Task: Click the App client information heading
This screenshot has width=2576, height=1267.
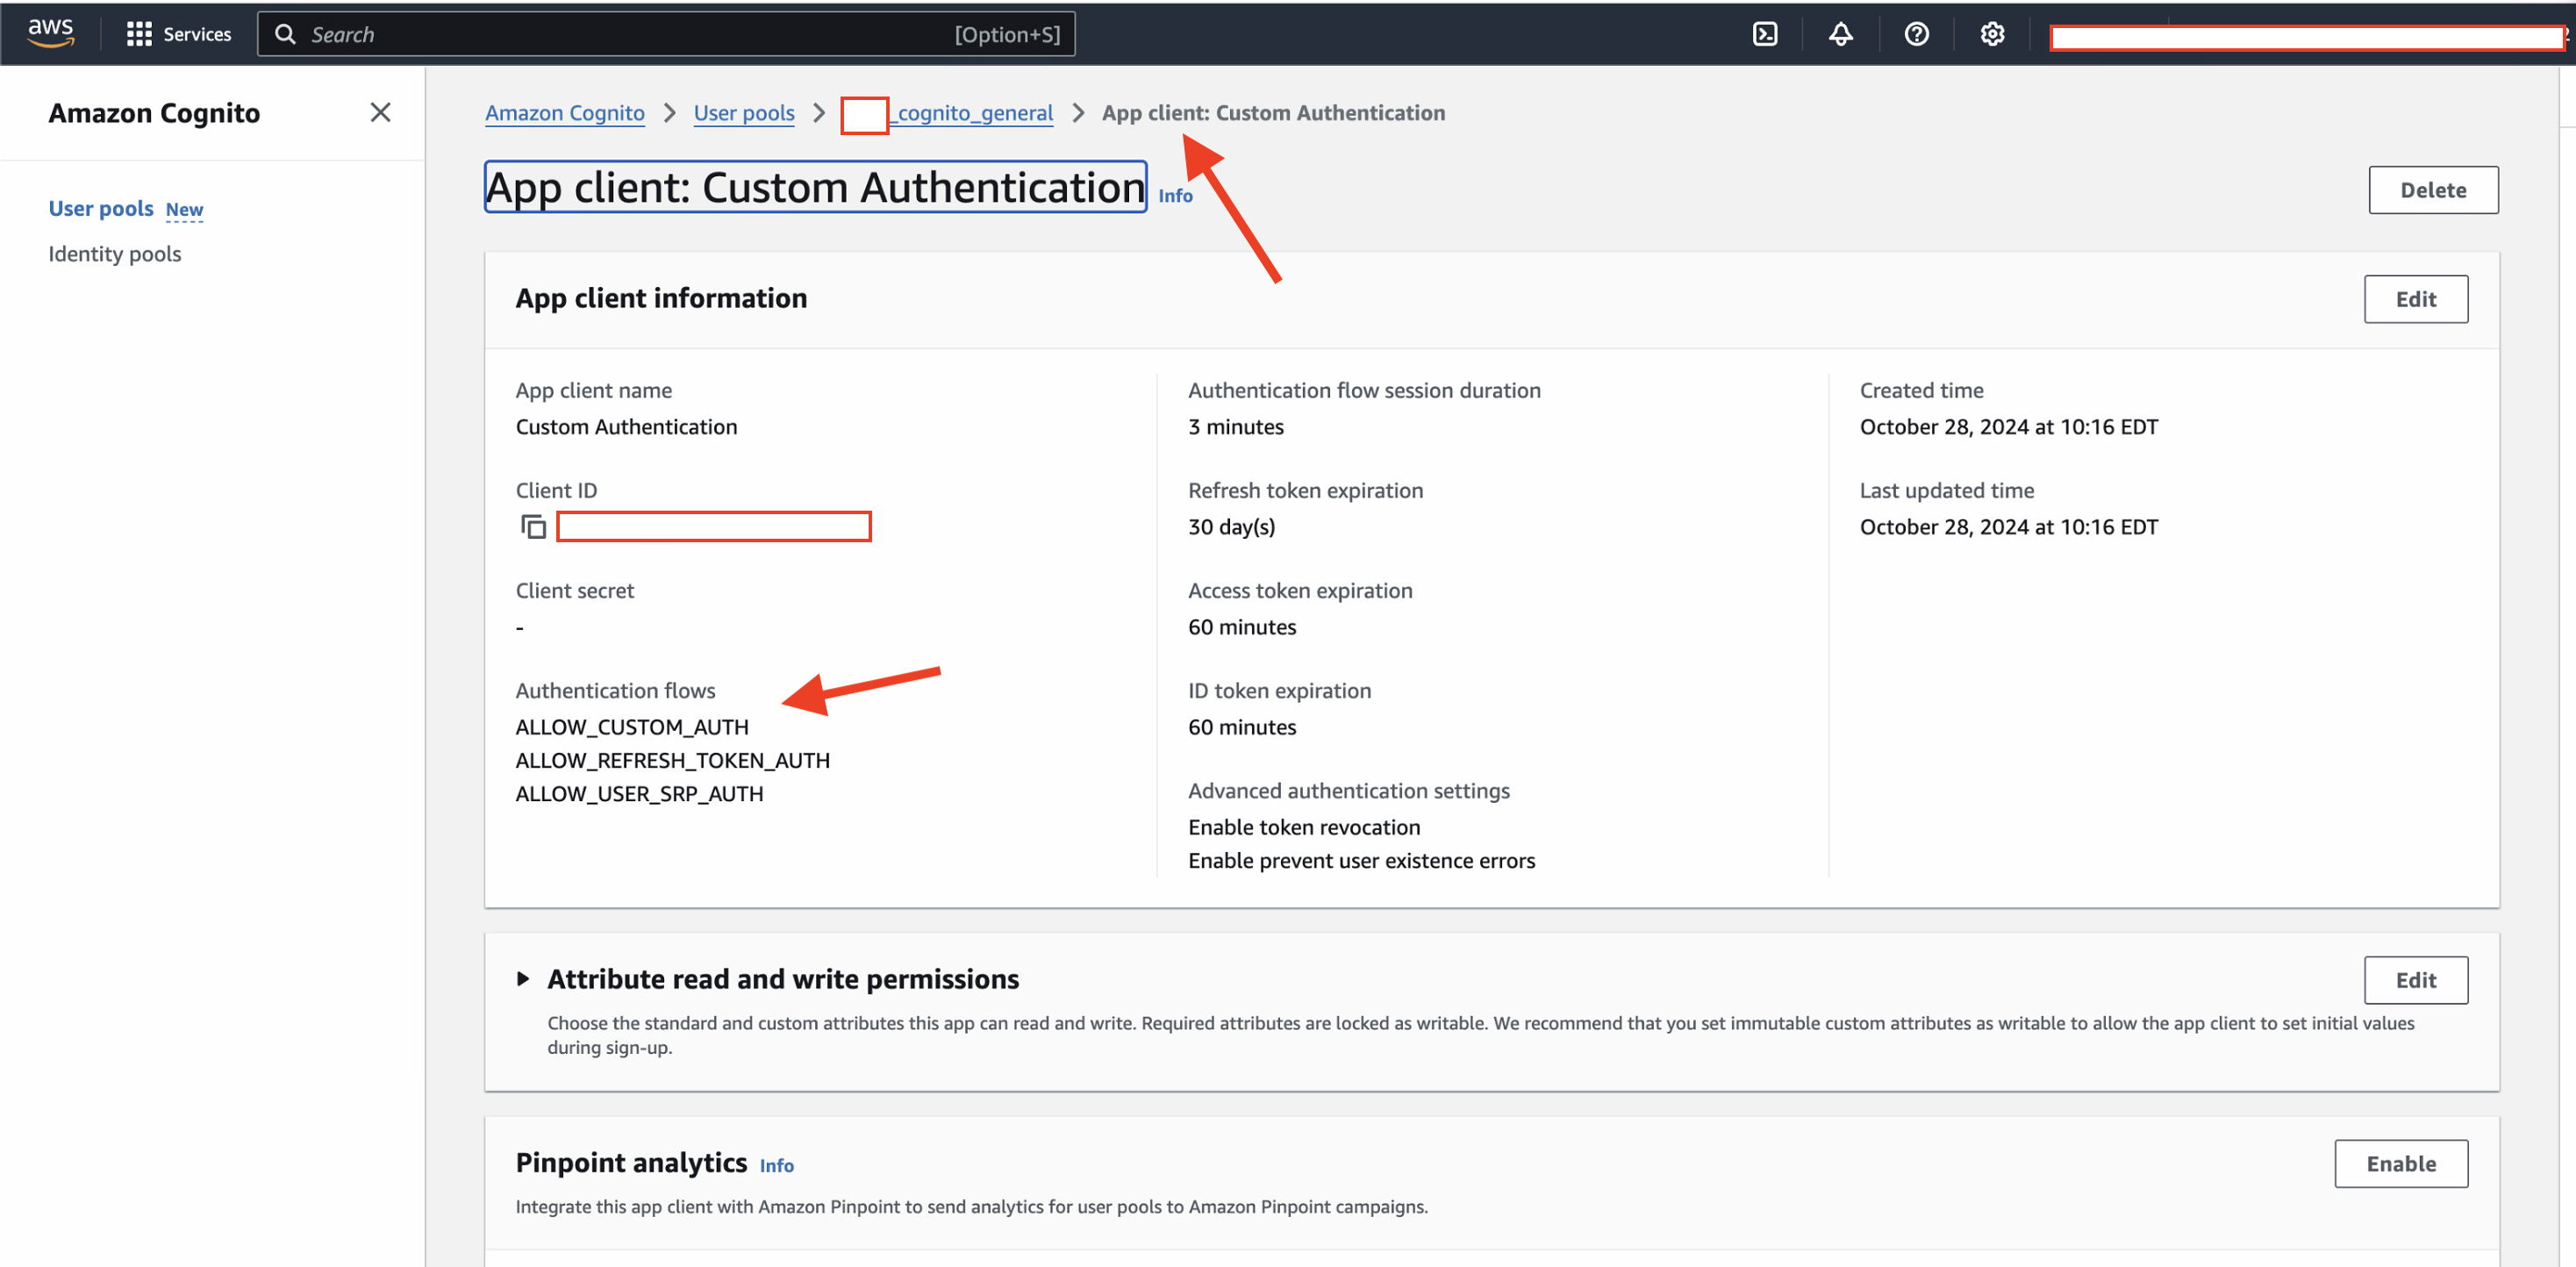Action: coord(661,298)
